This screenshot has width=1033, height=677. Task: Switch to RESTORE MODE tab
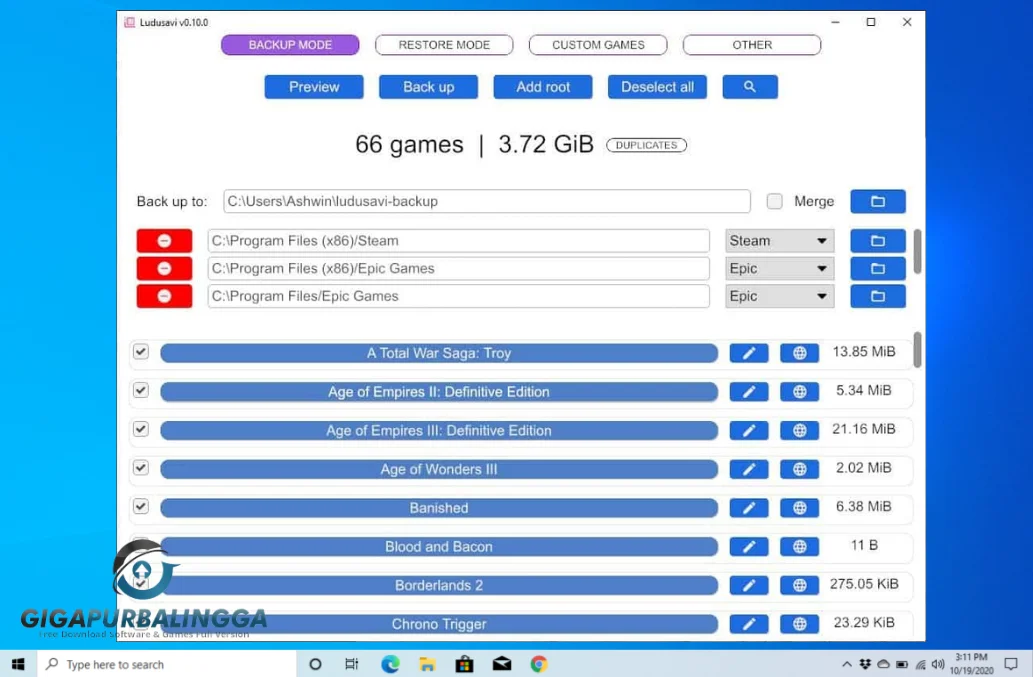[x=444, y=45]
